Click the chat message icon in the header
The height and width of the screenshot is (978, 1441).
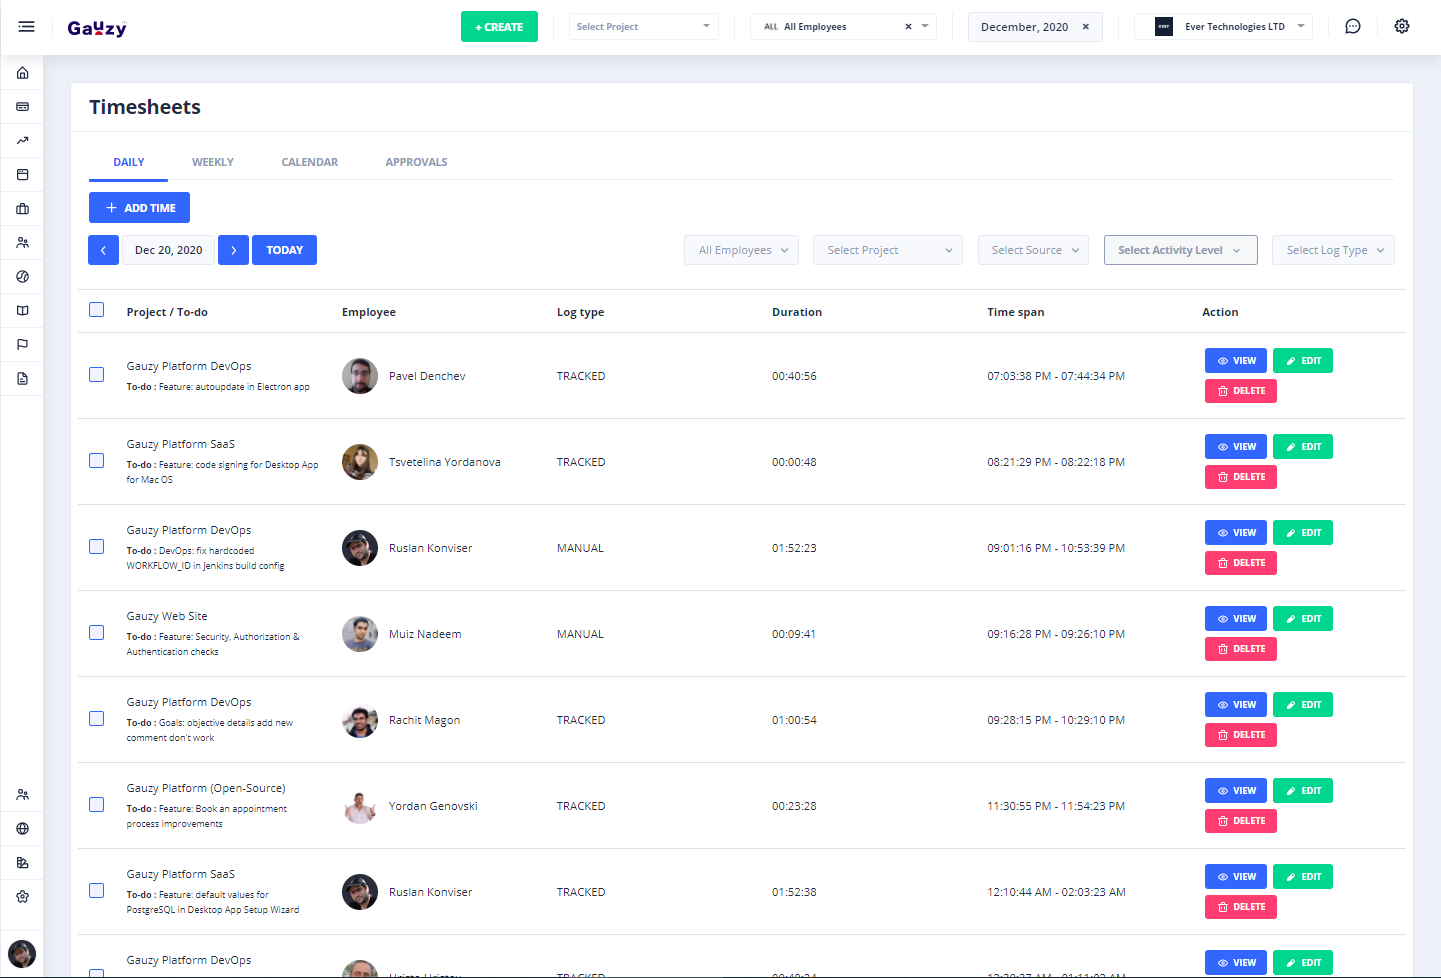(x=1352, y=27)
